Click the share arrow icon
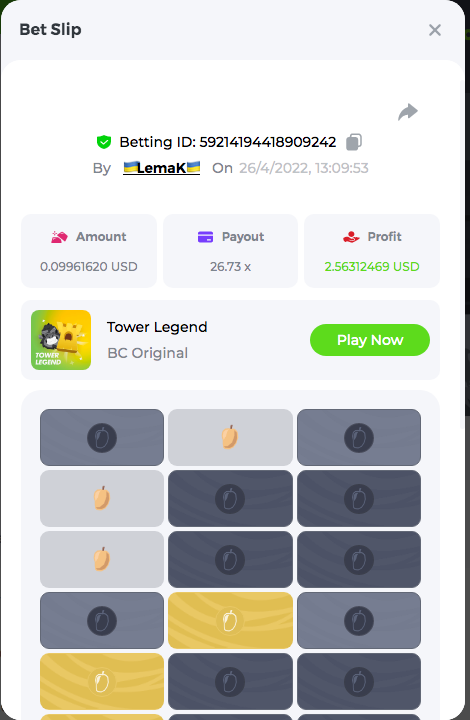Screen dimensions: 470x720 (408, 112)
